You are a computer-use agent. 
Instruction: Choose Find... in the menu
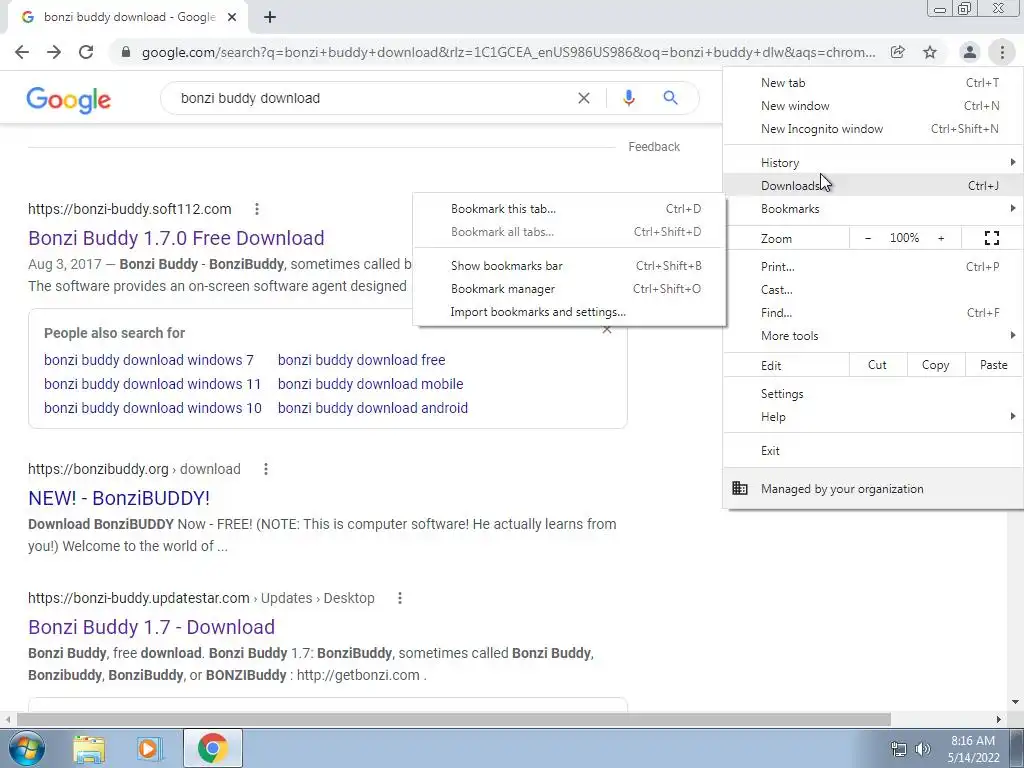pos(873,313)
